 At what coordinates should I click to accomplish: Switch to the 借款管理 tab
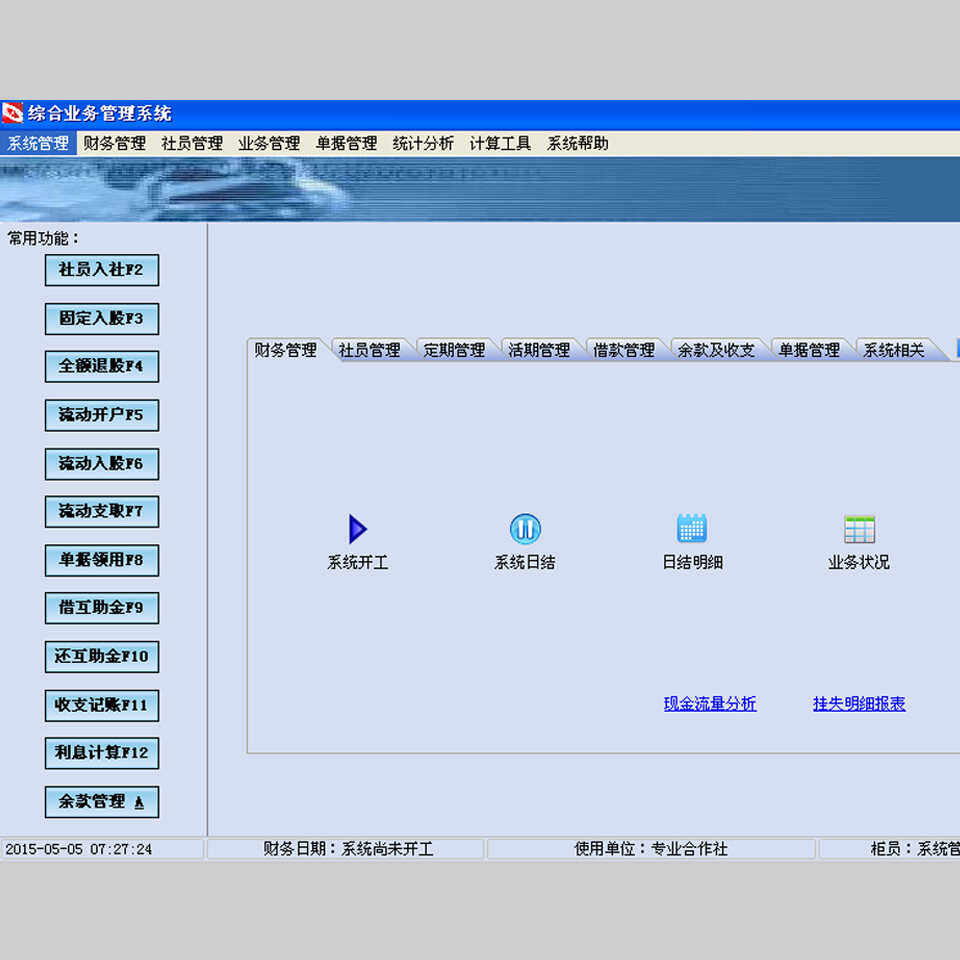[x=624, y=350]
